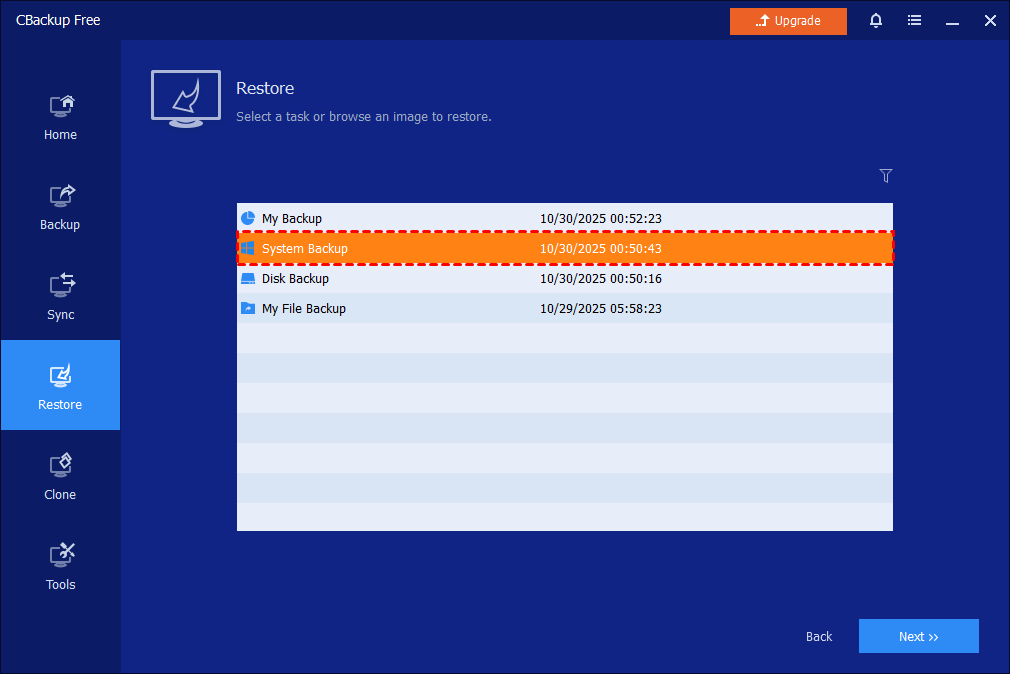
Task: Open the Sync section
Action: (x=60, y=296)
